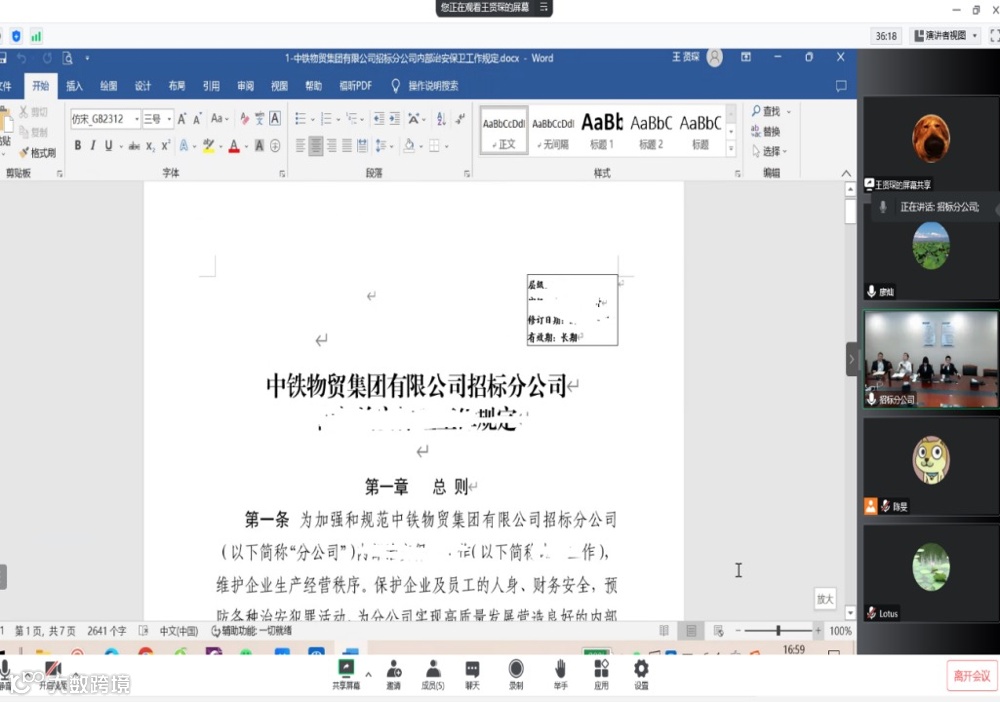Open the Change Case (Aa) dropdown
Screen dimensions: 1000x702
(x=219, y=119)
